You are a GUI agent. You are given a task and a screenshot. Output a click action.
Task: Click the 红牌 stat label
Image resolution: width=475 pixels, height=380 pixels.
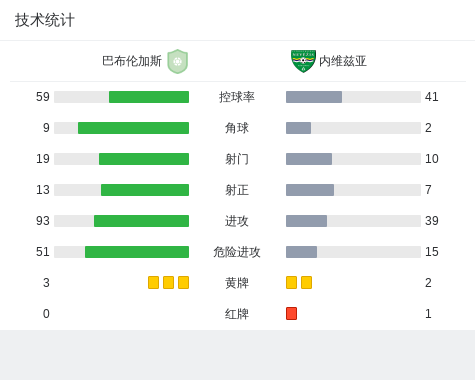point(237,314)
